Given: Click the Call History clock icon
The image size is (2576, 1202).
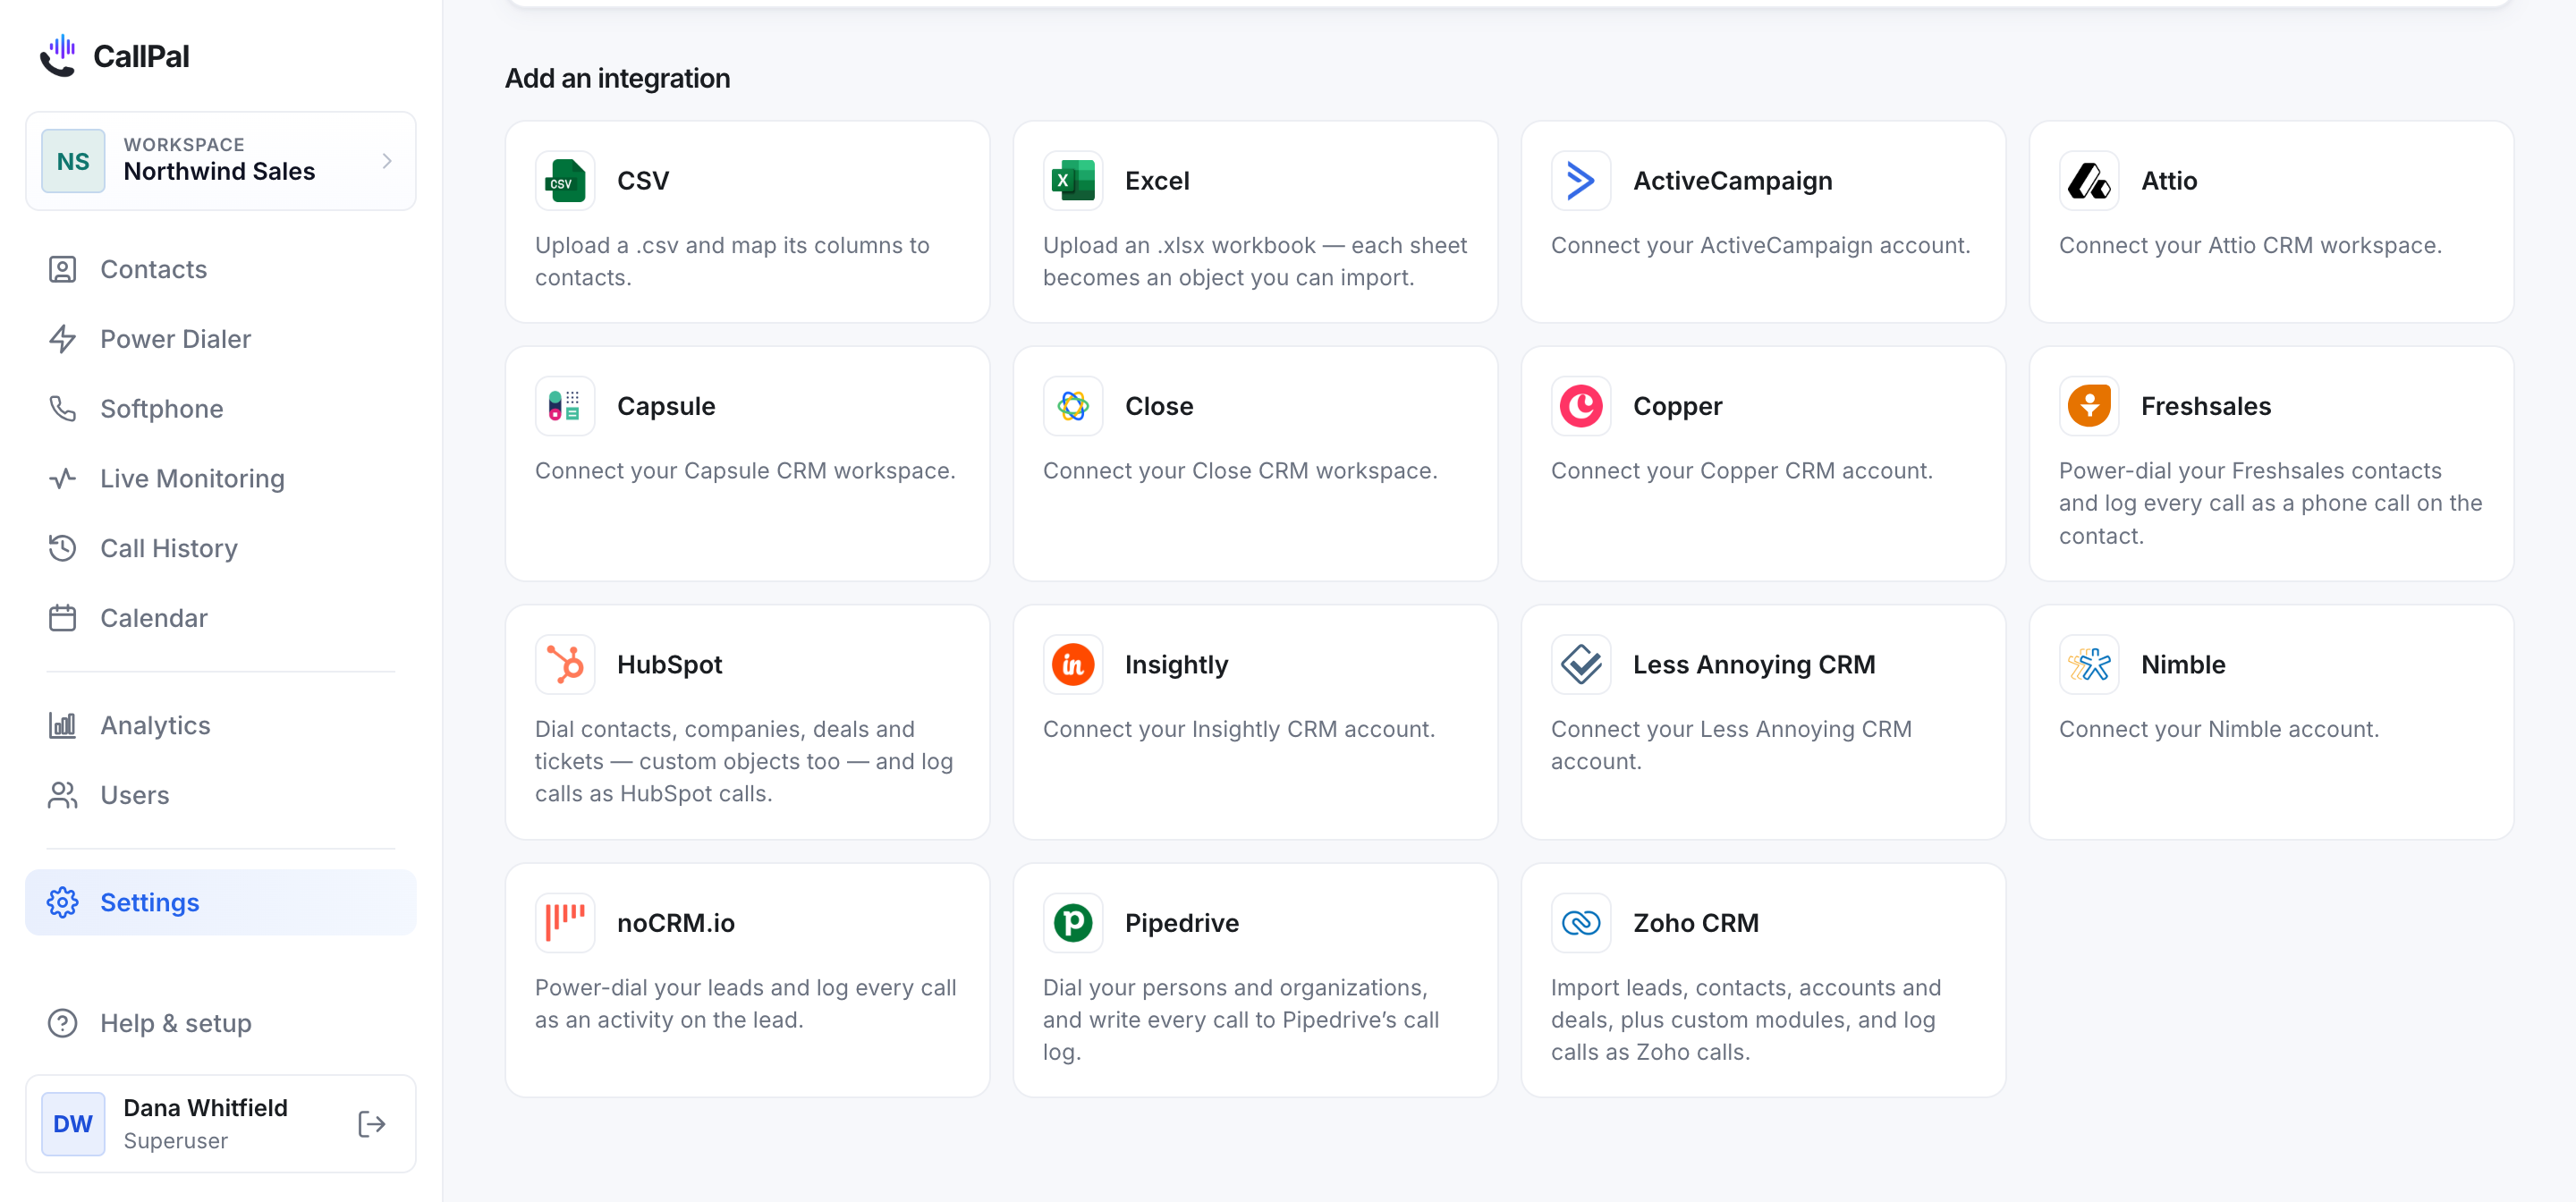Looking at the screenshot, I should pyautogui.click(x=62, y=548).
